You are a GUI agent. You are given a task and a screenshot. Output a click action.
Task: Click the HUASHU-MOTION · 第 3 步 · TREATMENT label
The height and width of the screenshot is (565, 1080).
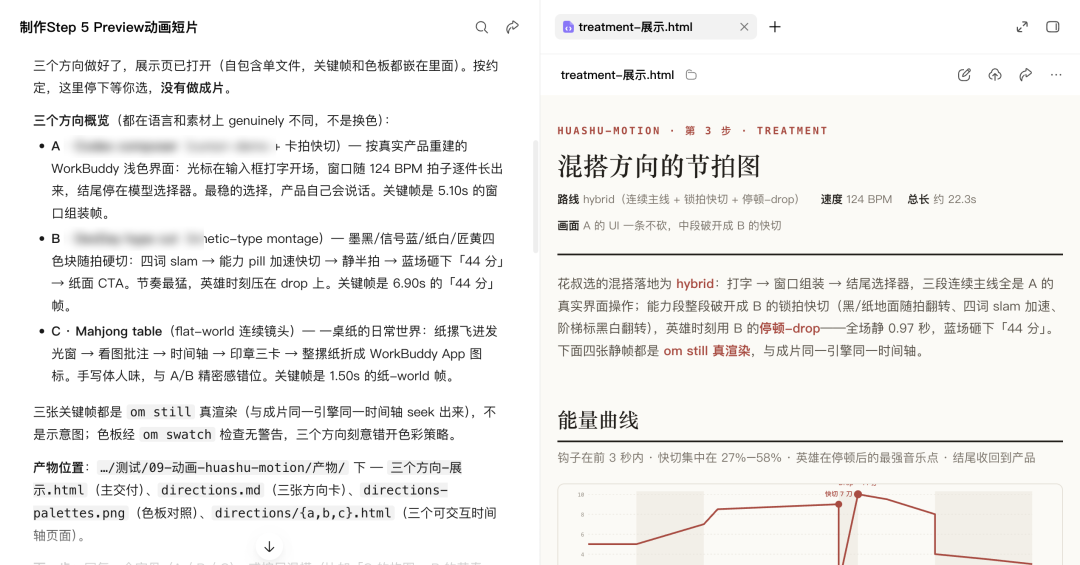point(692,130)
